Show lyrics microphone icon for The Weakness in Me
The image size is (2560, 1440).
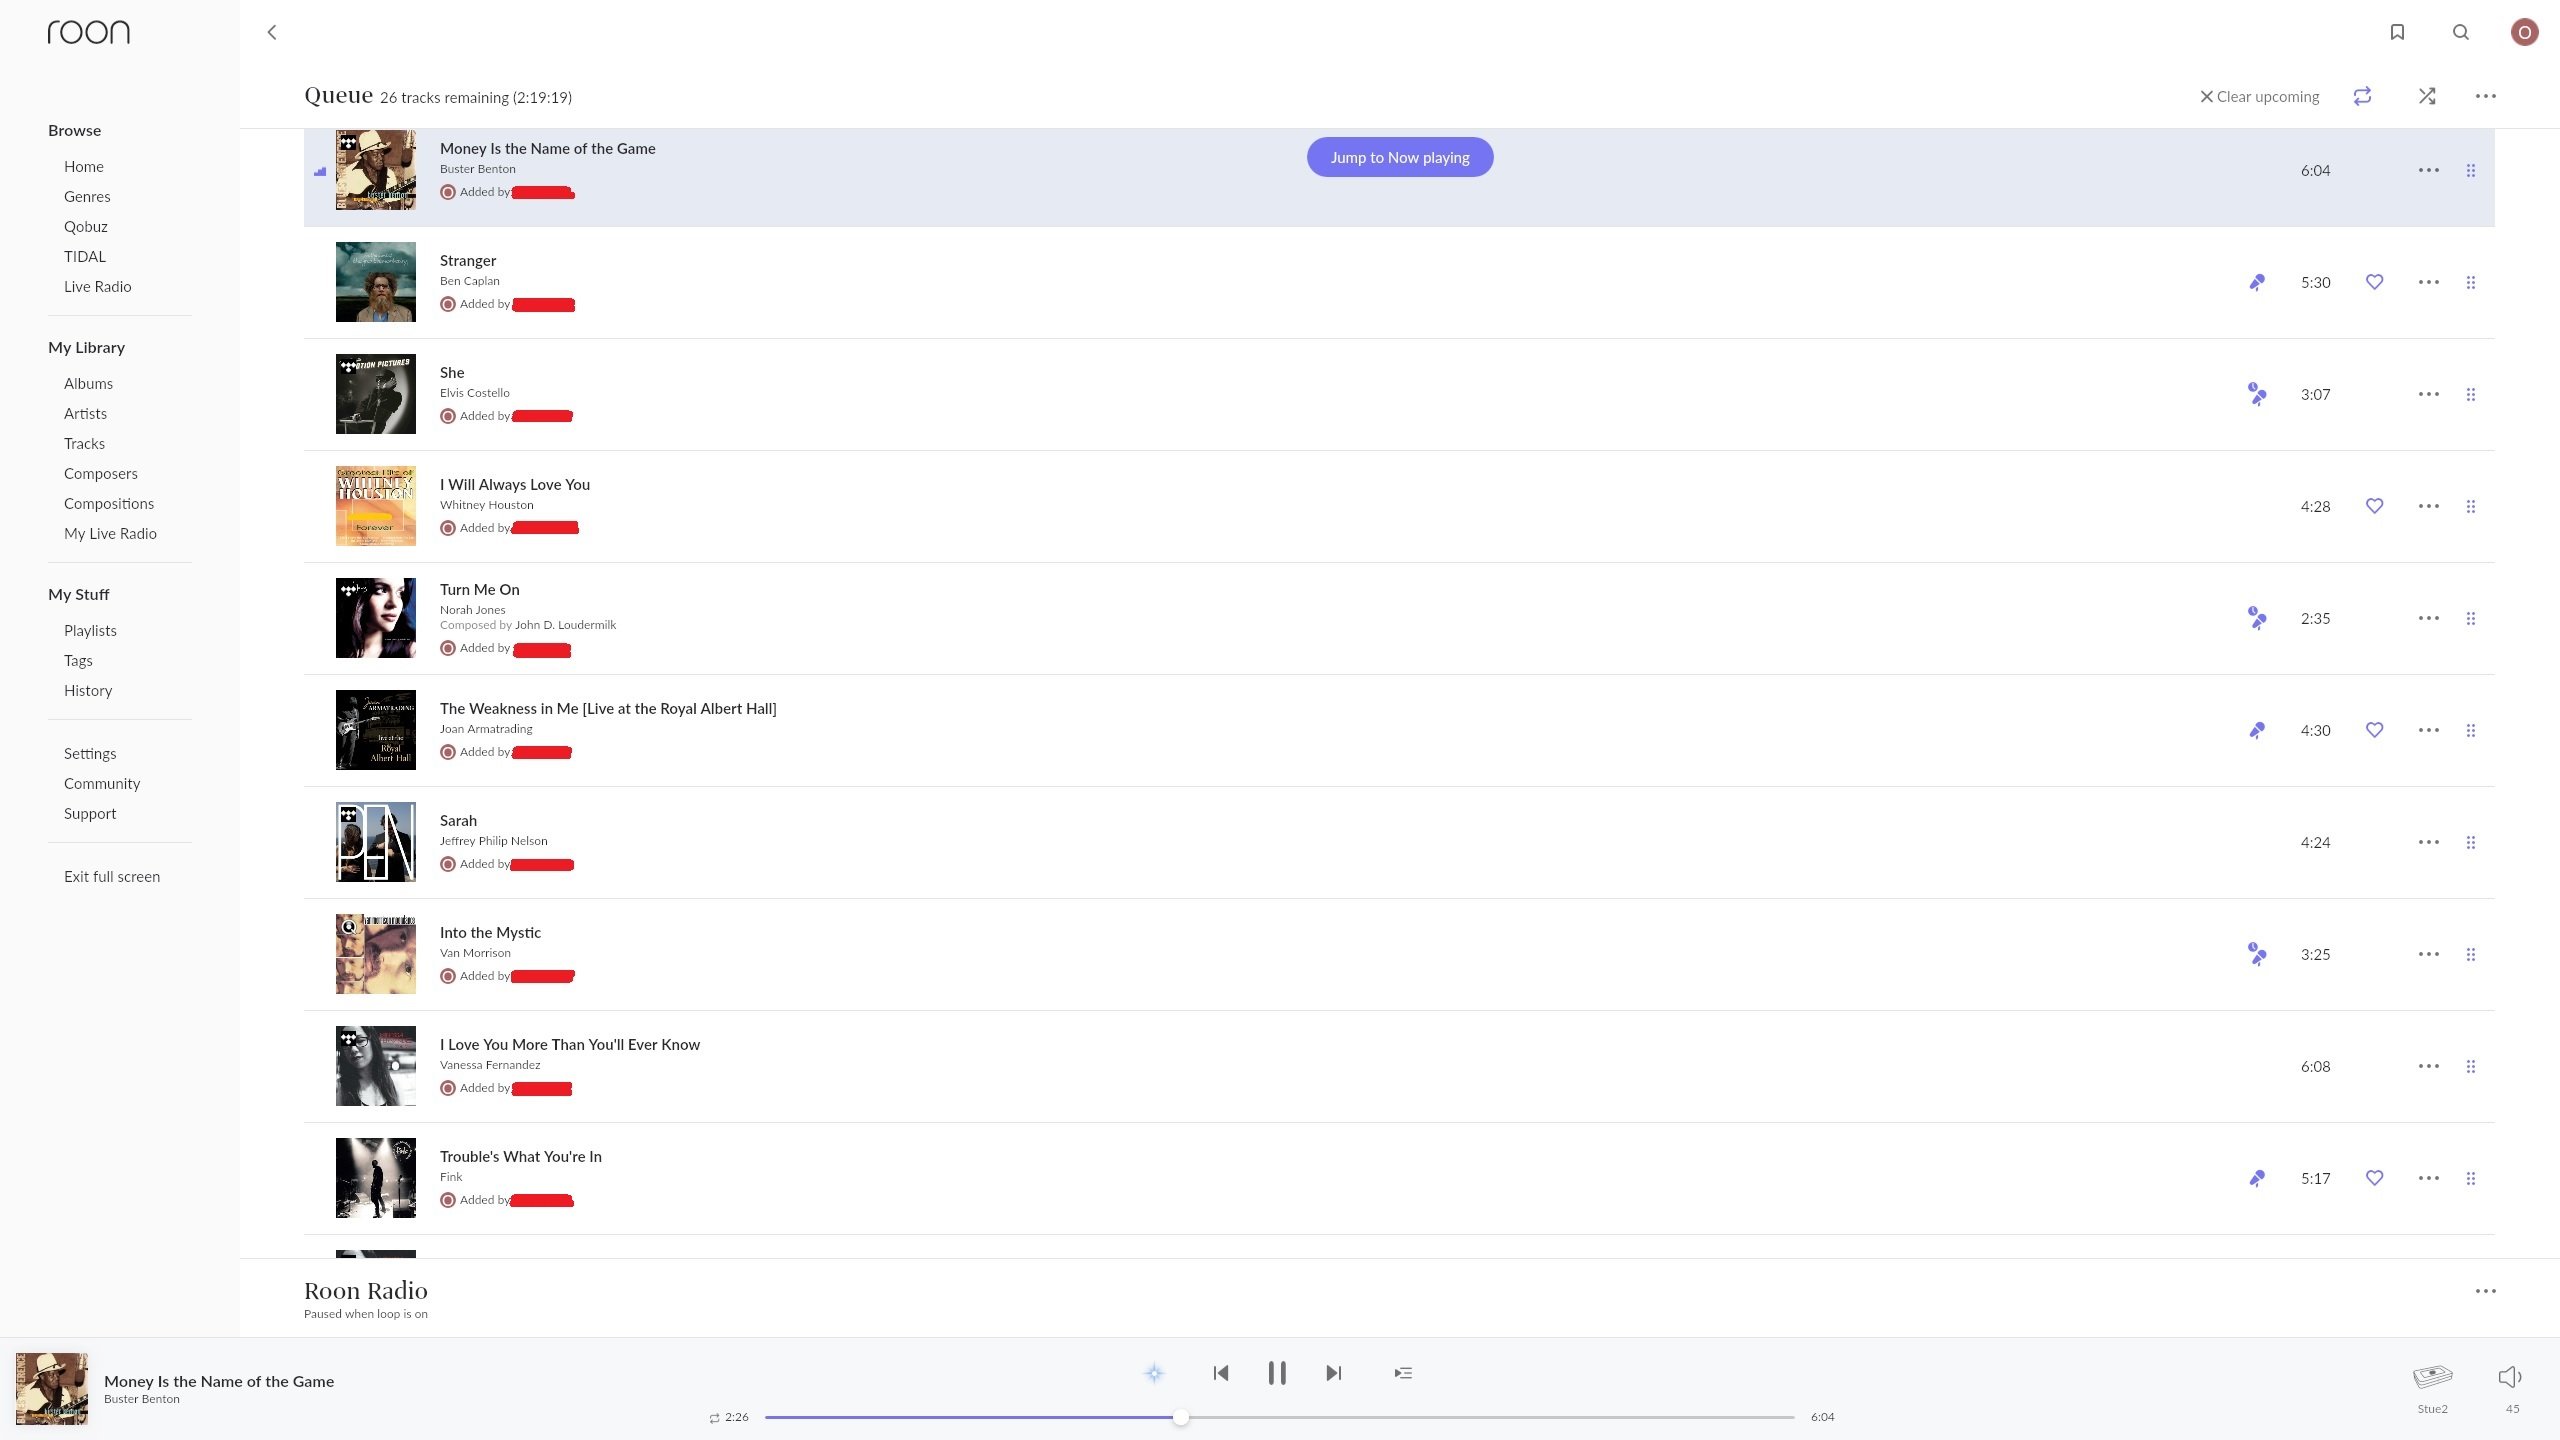pos(2257,730)
